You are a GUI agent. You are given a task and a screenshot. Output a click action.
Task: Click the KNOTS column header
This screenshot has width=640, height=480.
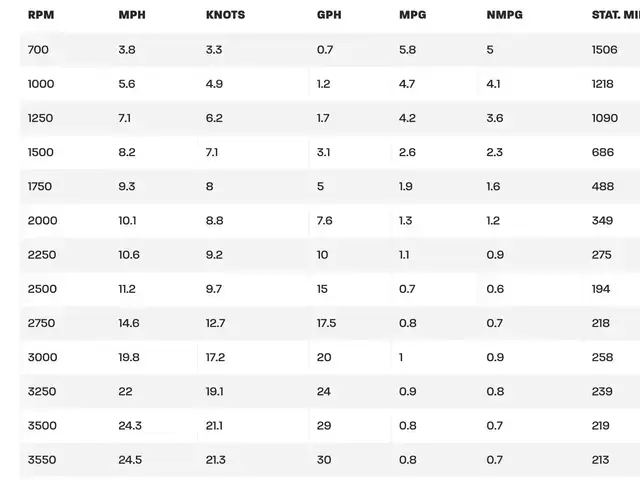point(225,15)
